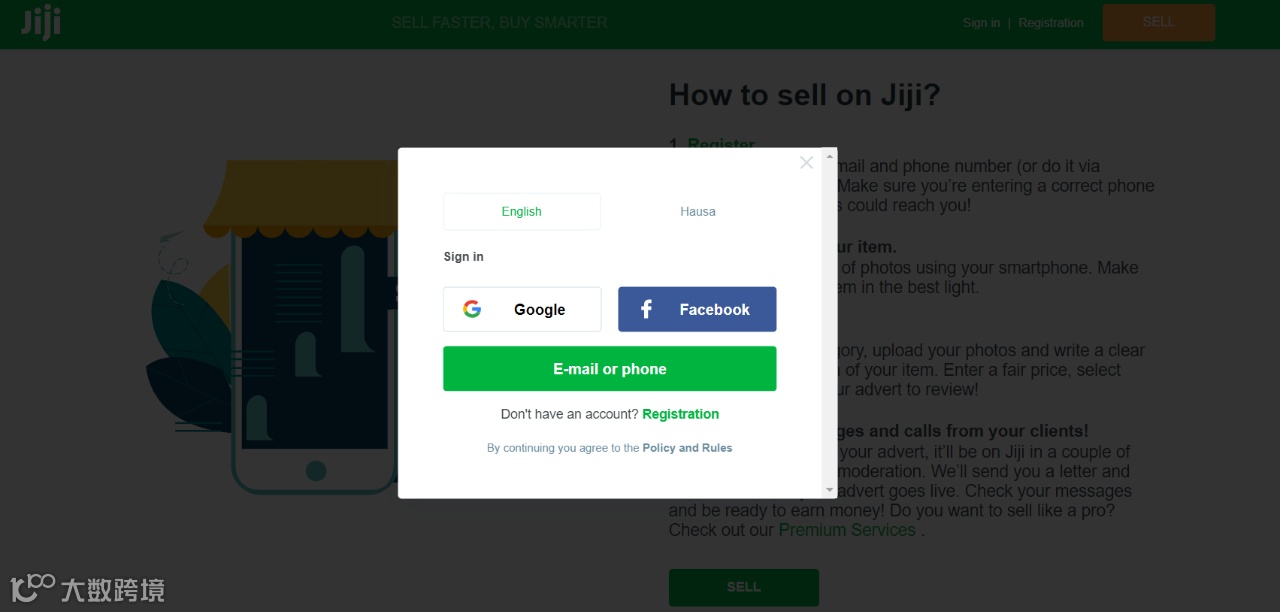Click the orange SELL header button
This screenshot has width=1280, height=612.
tap(1159, 22)
